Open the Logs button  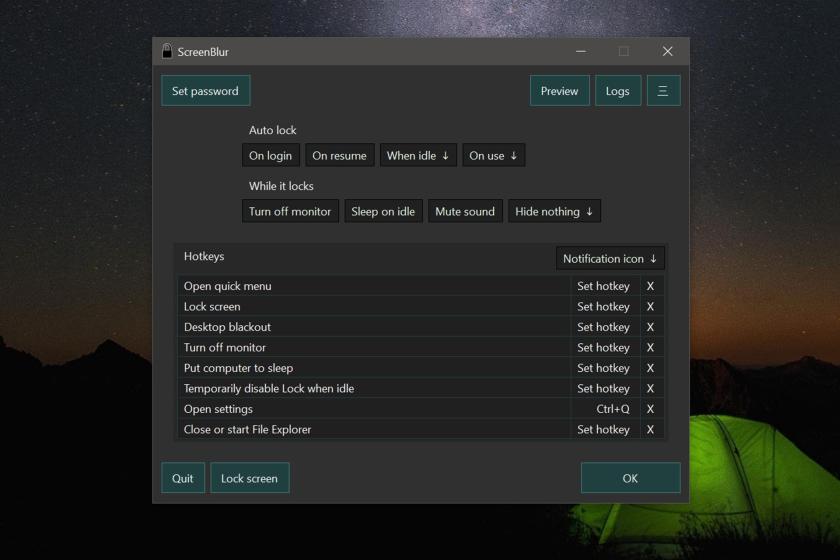(618, 91)
